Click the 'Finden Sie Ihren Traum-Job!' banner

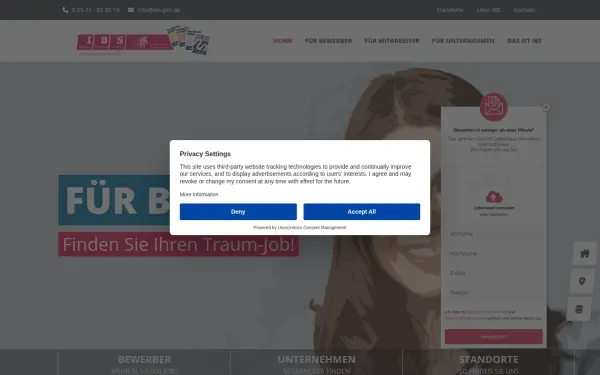[x=178, y=244]
